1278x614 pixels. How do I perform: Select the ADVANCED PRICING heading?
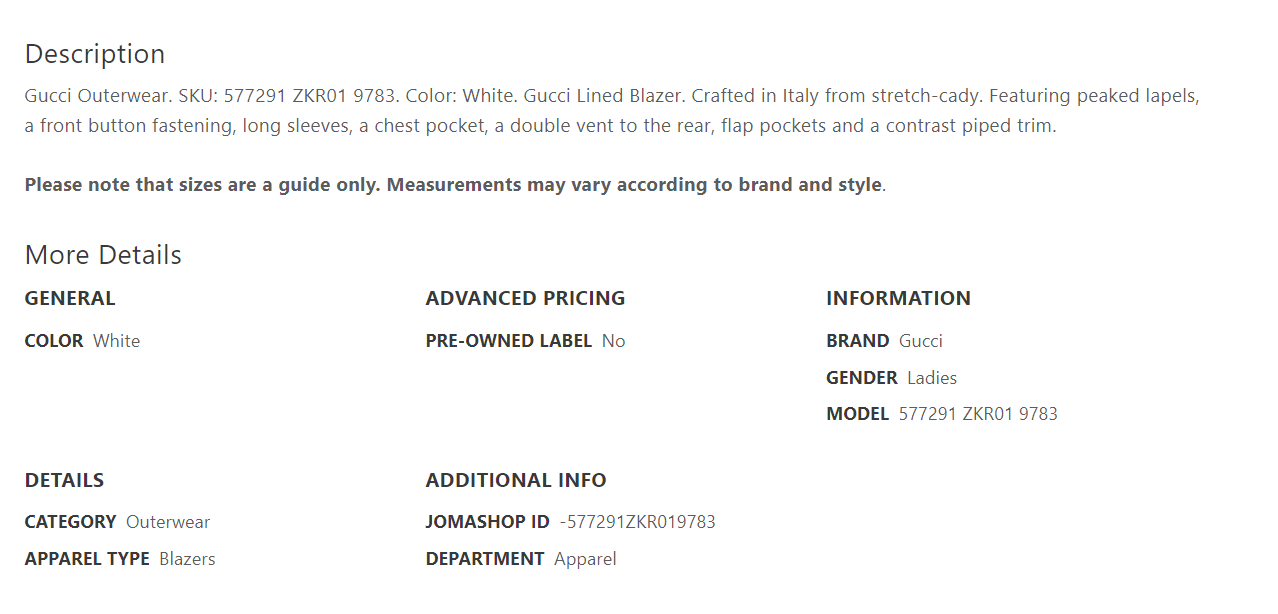point(525,298)
